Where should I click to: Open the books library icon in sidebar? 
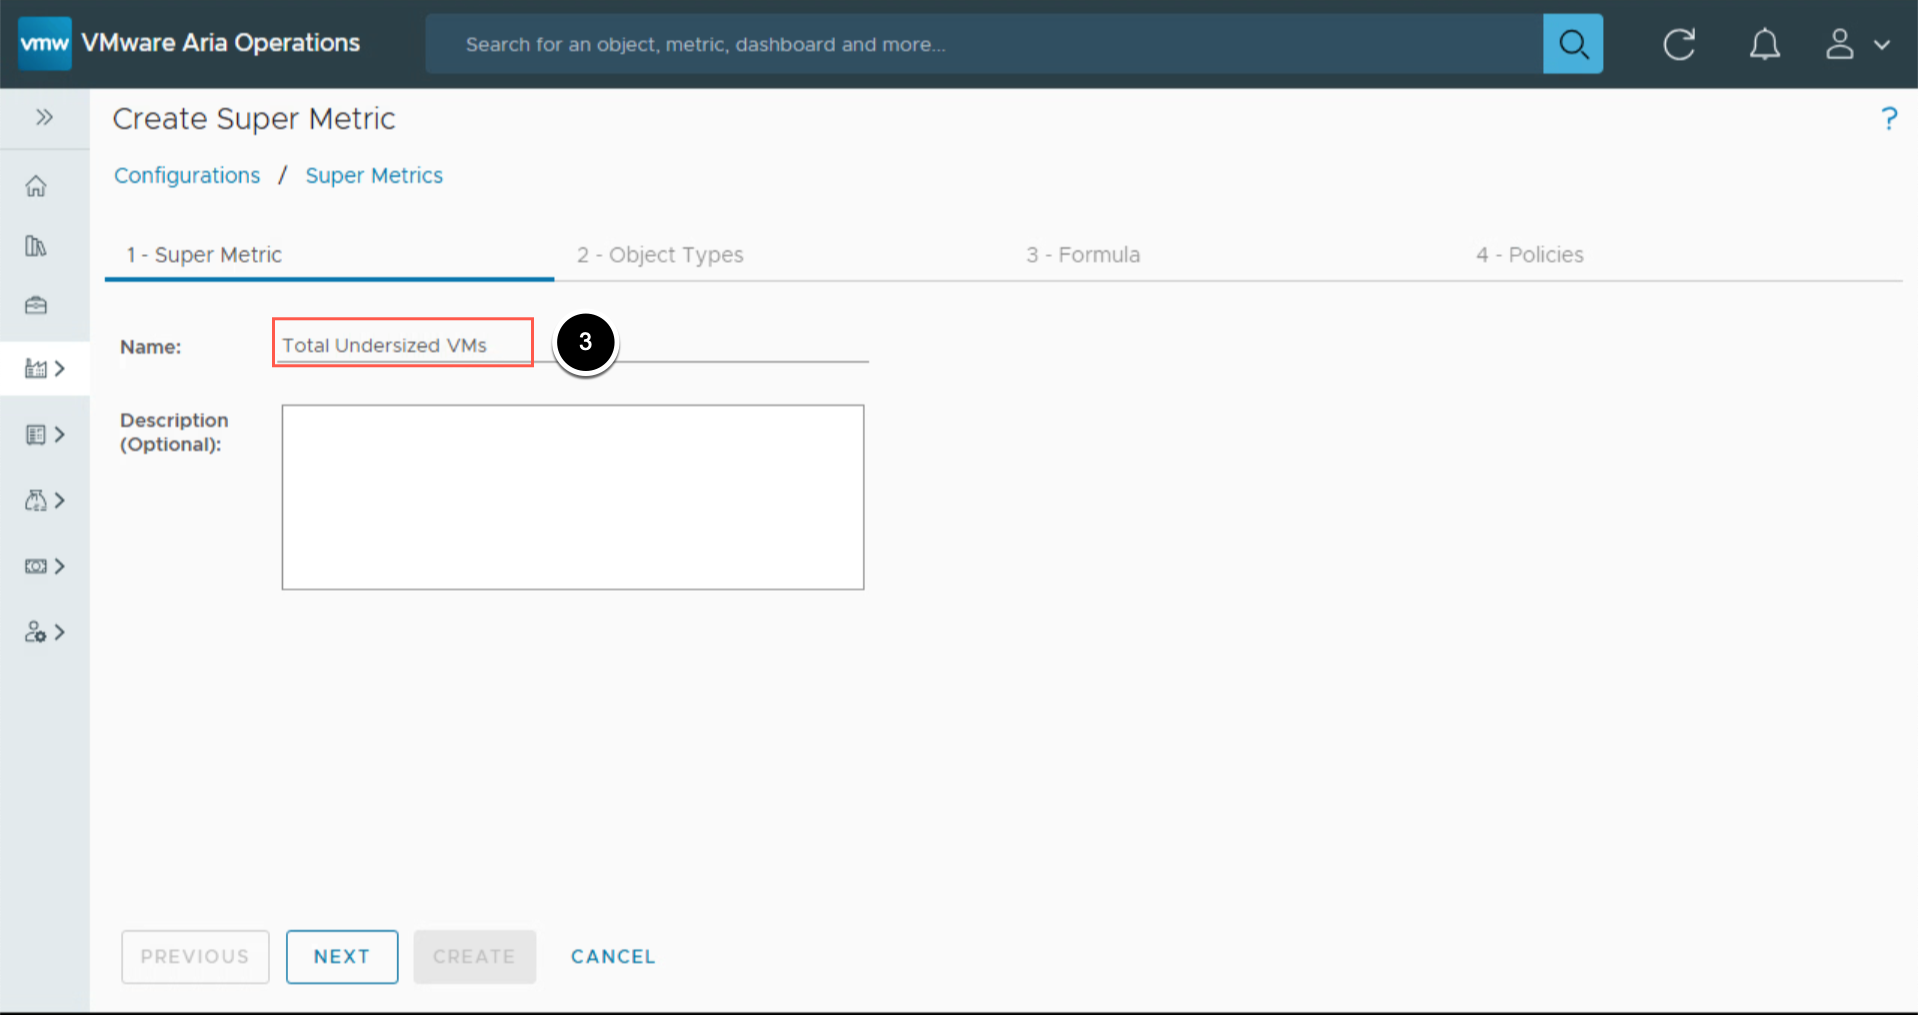[x=36, y=246]
